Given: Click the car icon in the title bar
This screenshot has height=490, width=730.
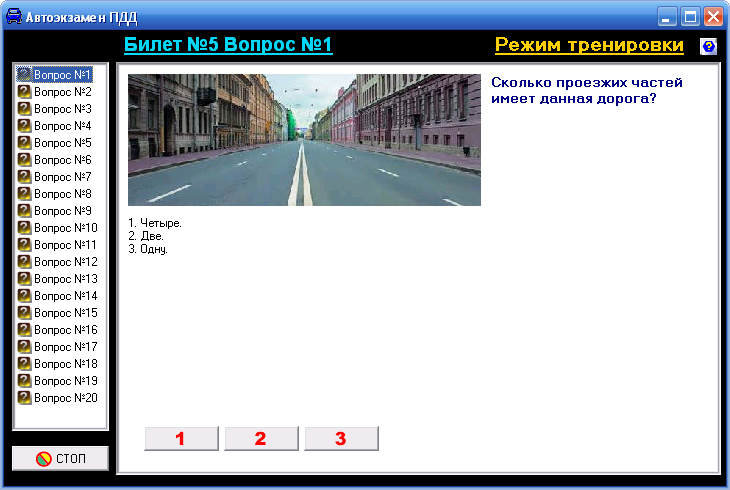Looking at the screenshot, I should (x=13, y=16).
